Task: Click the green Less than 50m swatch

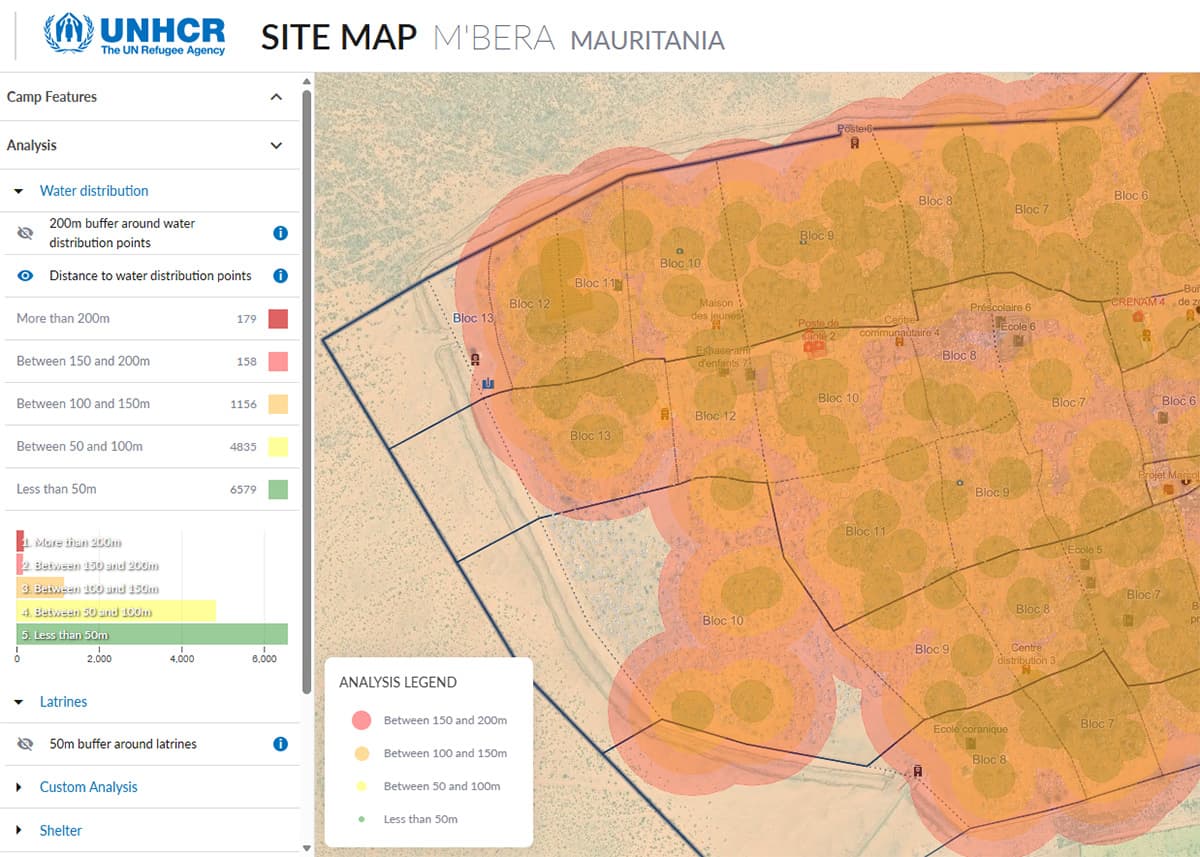Action: tap(278, 489)
